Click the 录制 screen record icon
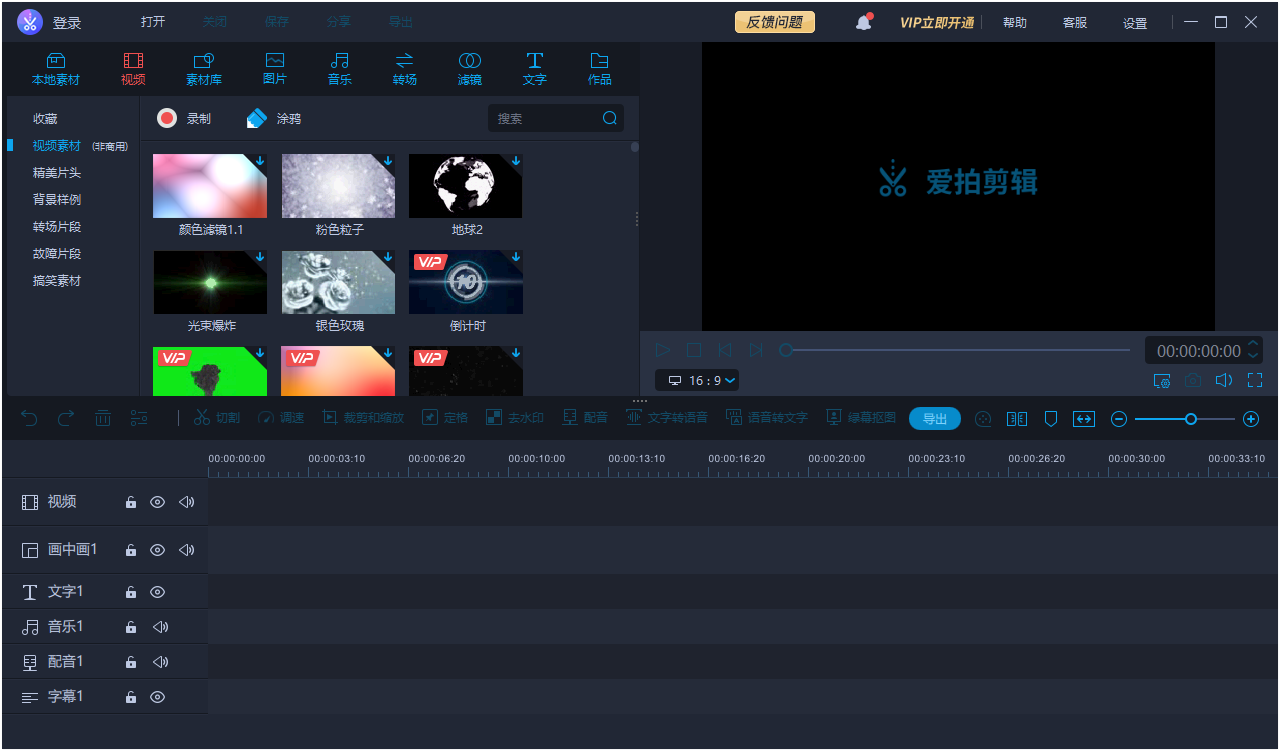1280x751 pixels. 166,117
